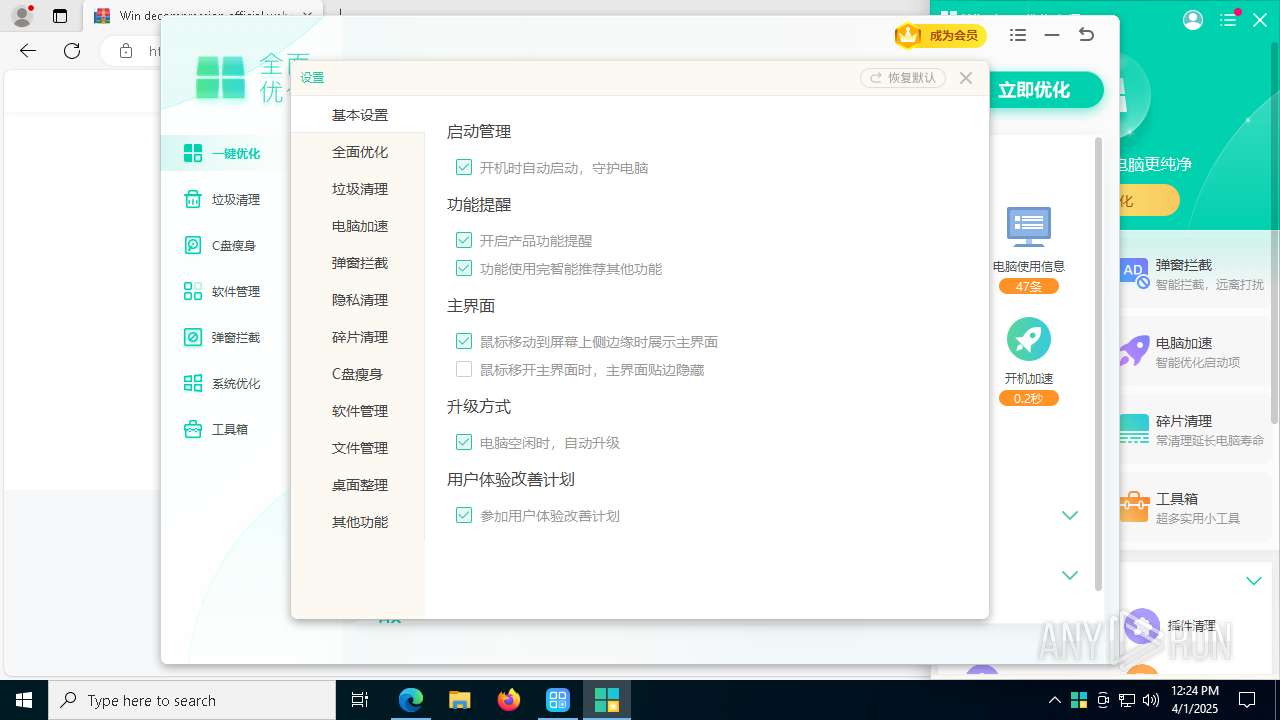Toggle 鼠标移动到屏幕上侧边缘时展示主界面 checkbox
Viewport: 1280px width, 720px height.
pyautogui.click(x=464, y=341)
